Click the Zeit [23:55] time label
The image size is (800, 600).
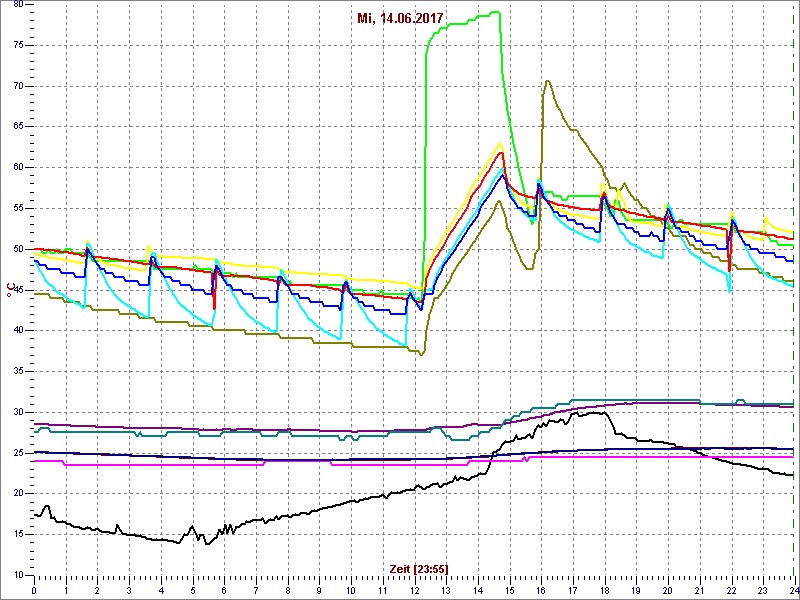(419, 568)
